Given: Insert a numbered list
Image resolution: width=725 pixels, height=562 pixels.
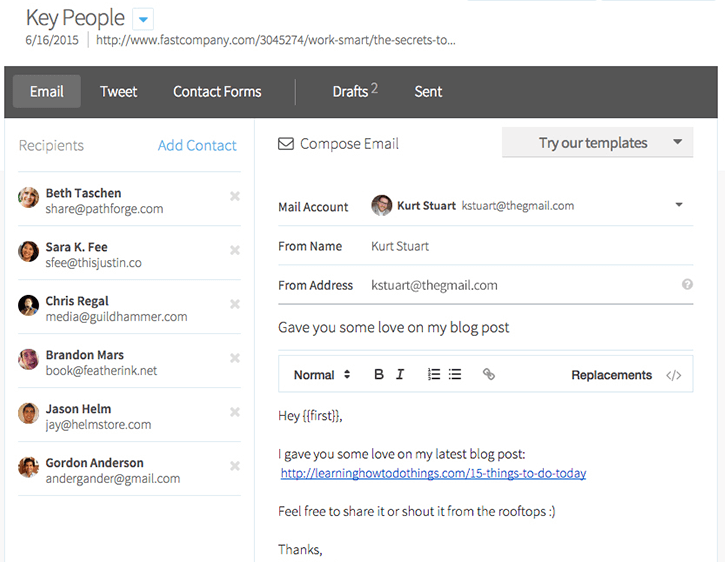Looking at the screenshot, I should point(434,375).
